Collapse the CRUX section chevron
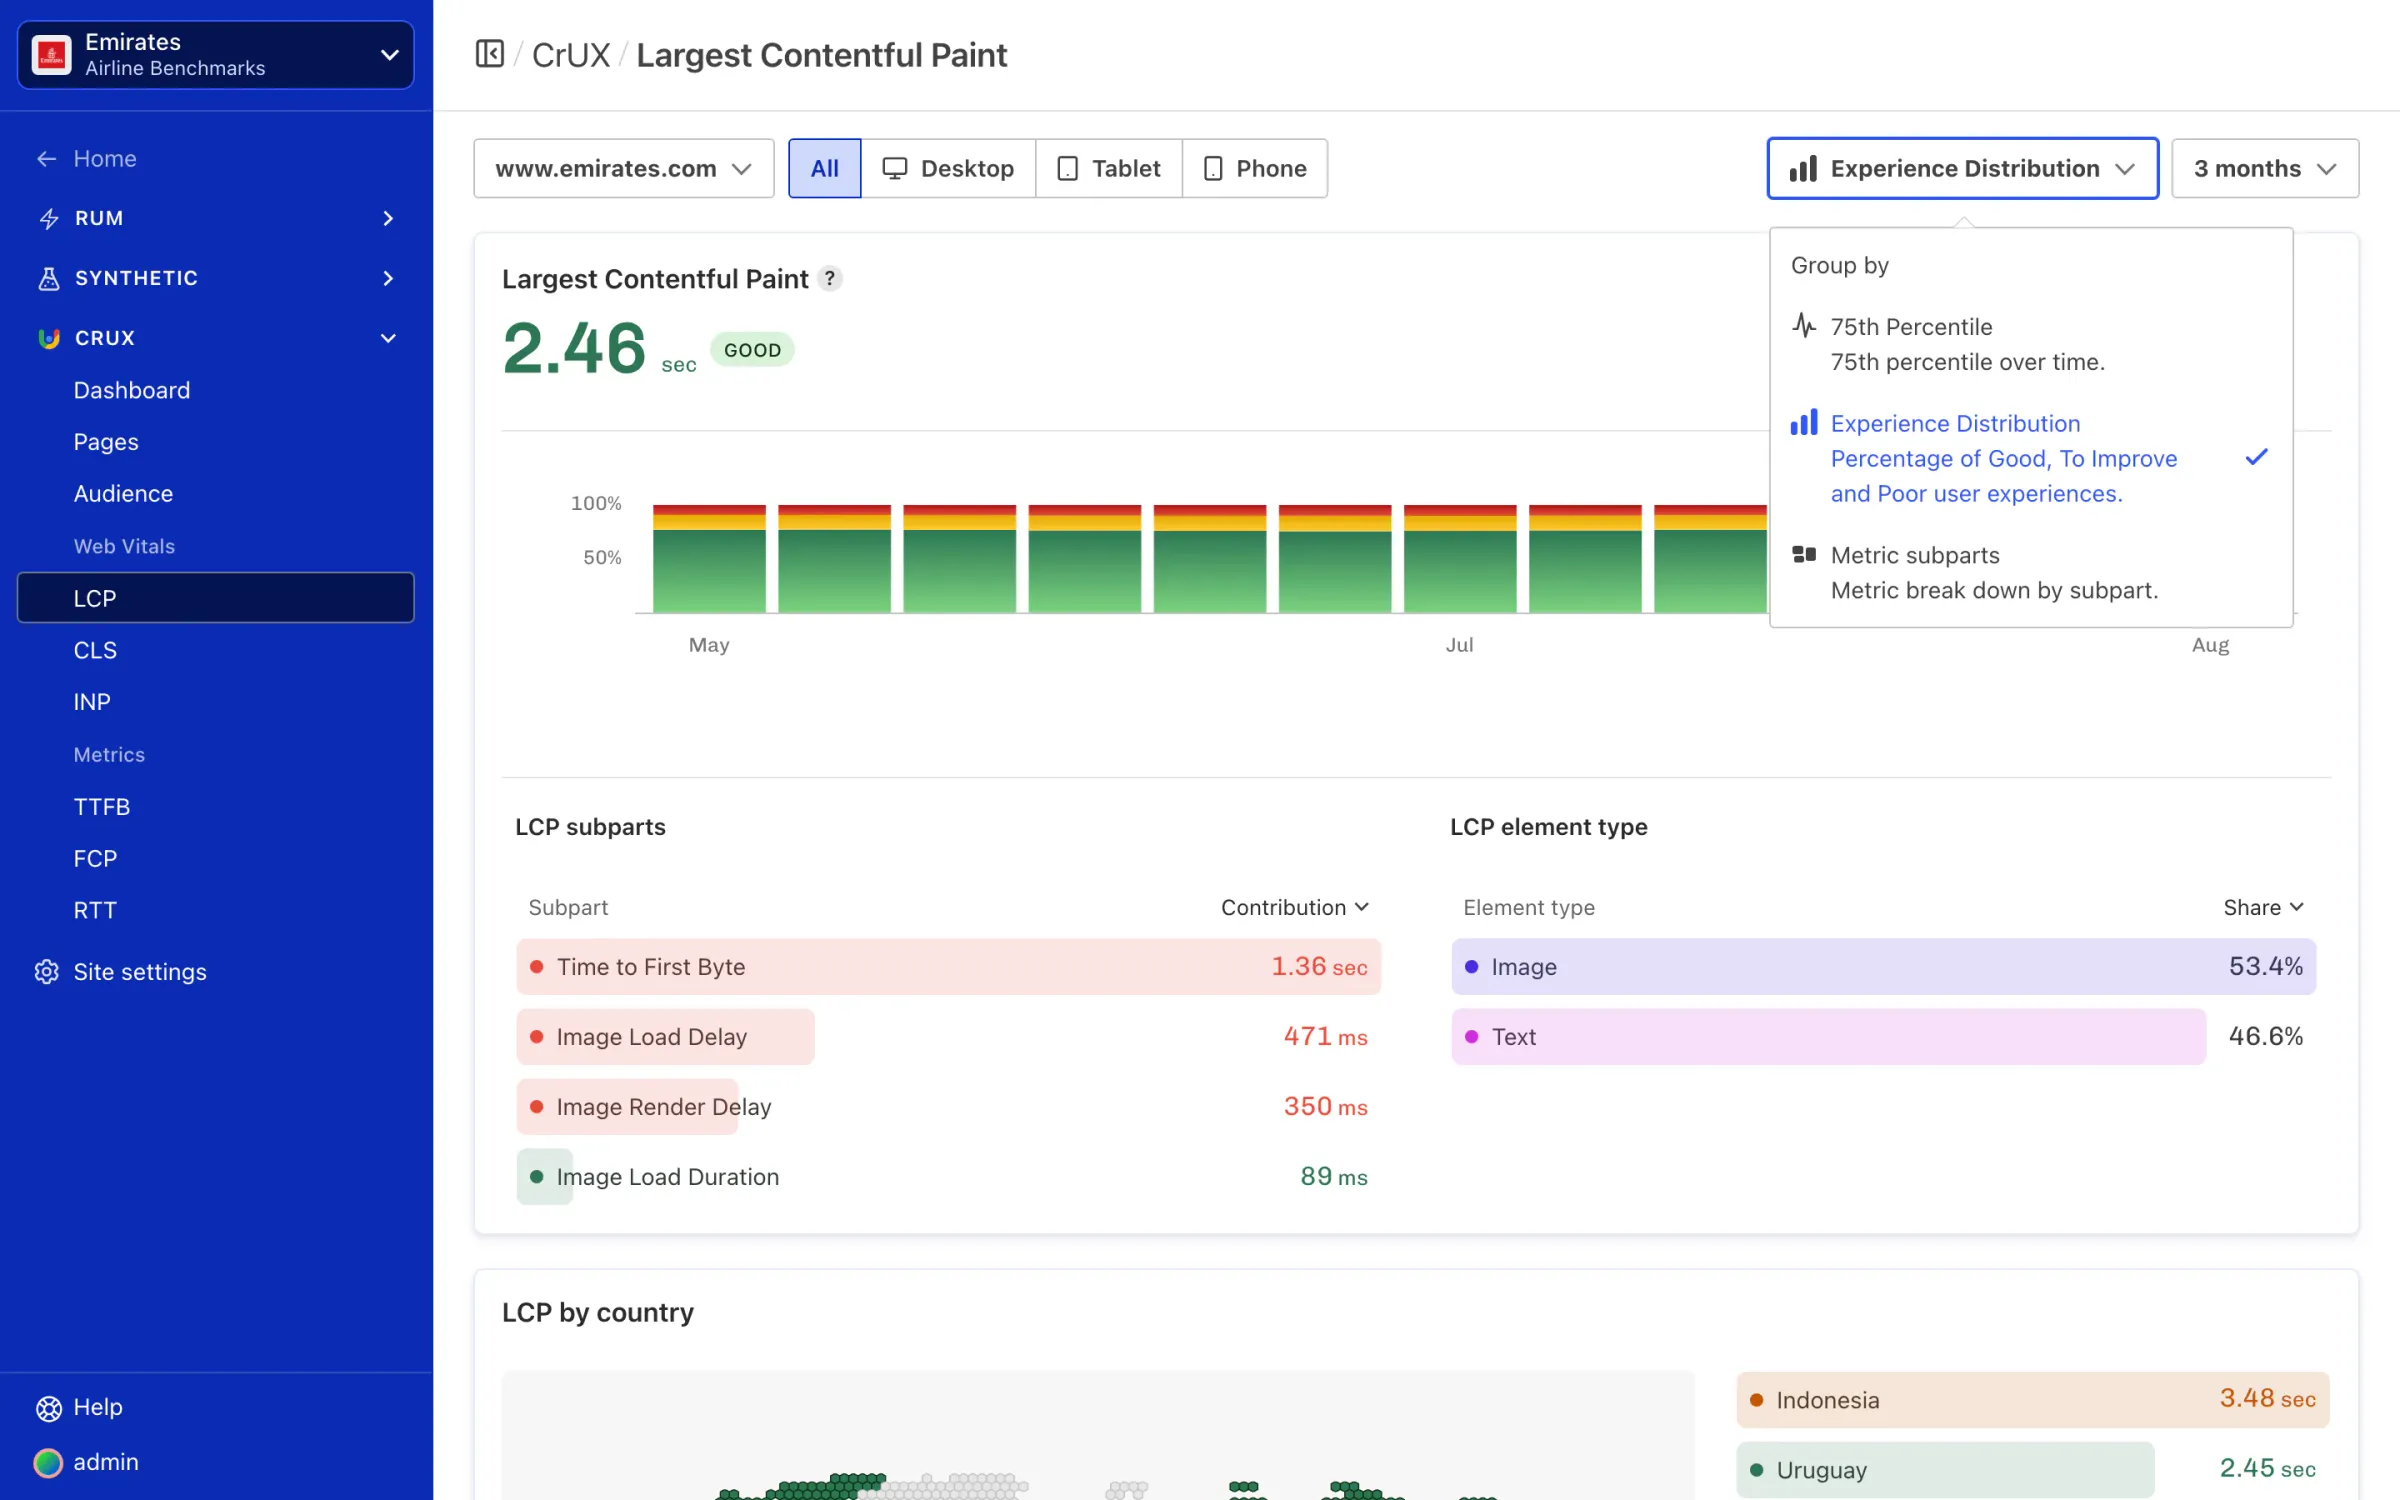The image size is (2400, 1500). pyautogui.click(x=389, y=338)
